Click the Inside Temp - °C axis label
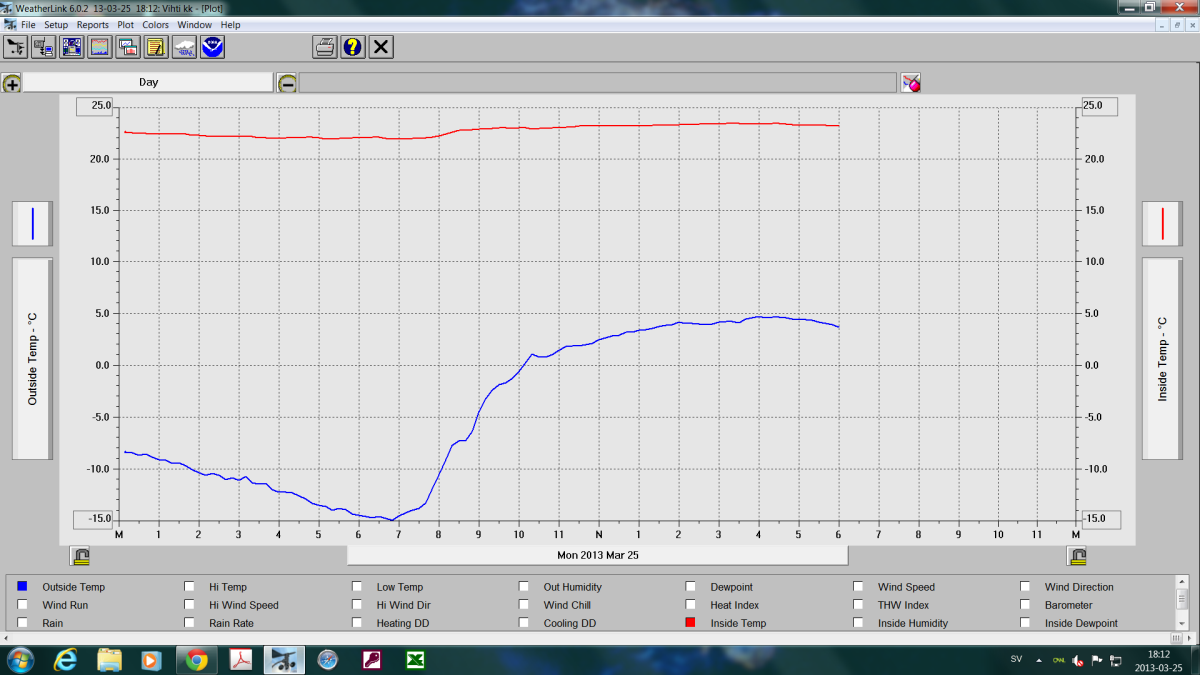 point(1163,358)
